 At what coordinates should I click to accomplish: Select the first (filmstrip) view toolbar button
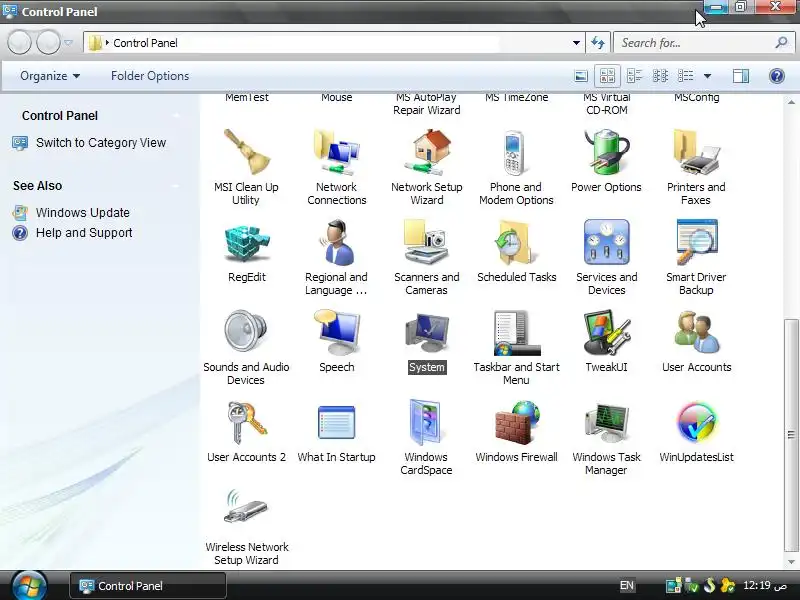click(581, 76)
